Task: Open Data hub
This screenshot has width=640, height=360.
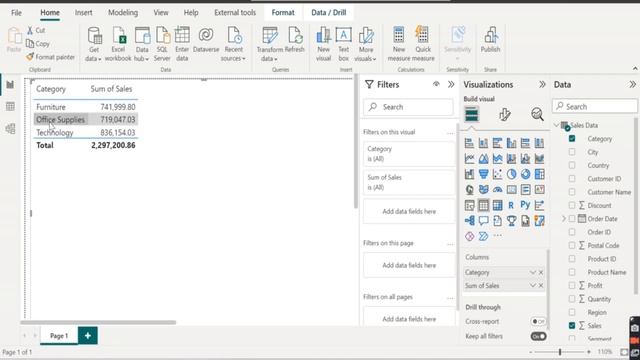Action: tap(142, 44)
